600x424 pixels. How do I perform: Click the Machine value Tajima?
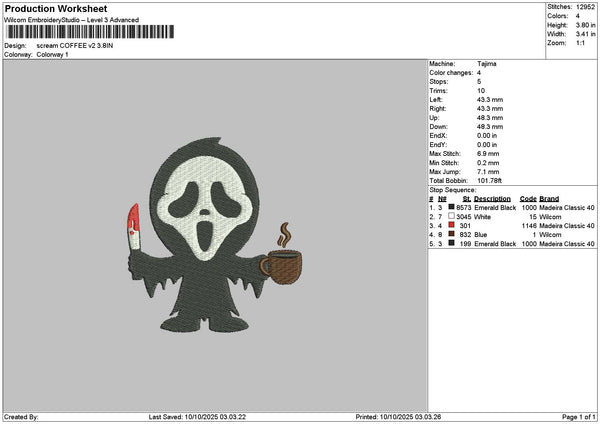pos(487,64)
